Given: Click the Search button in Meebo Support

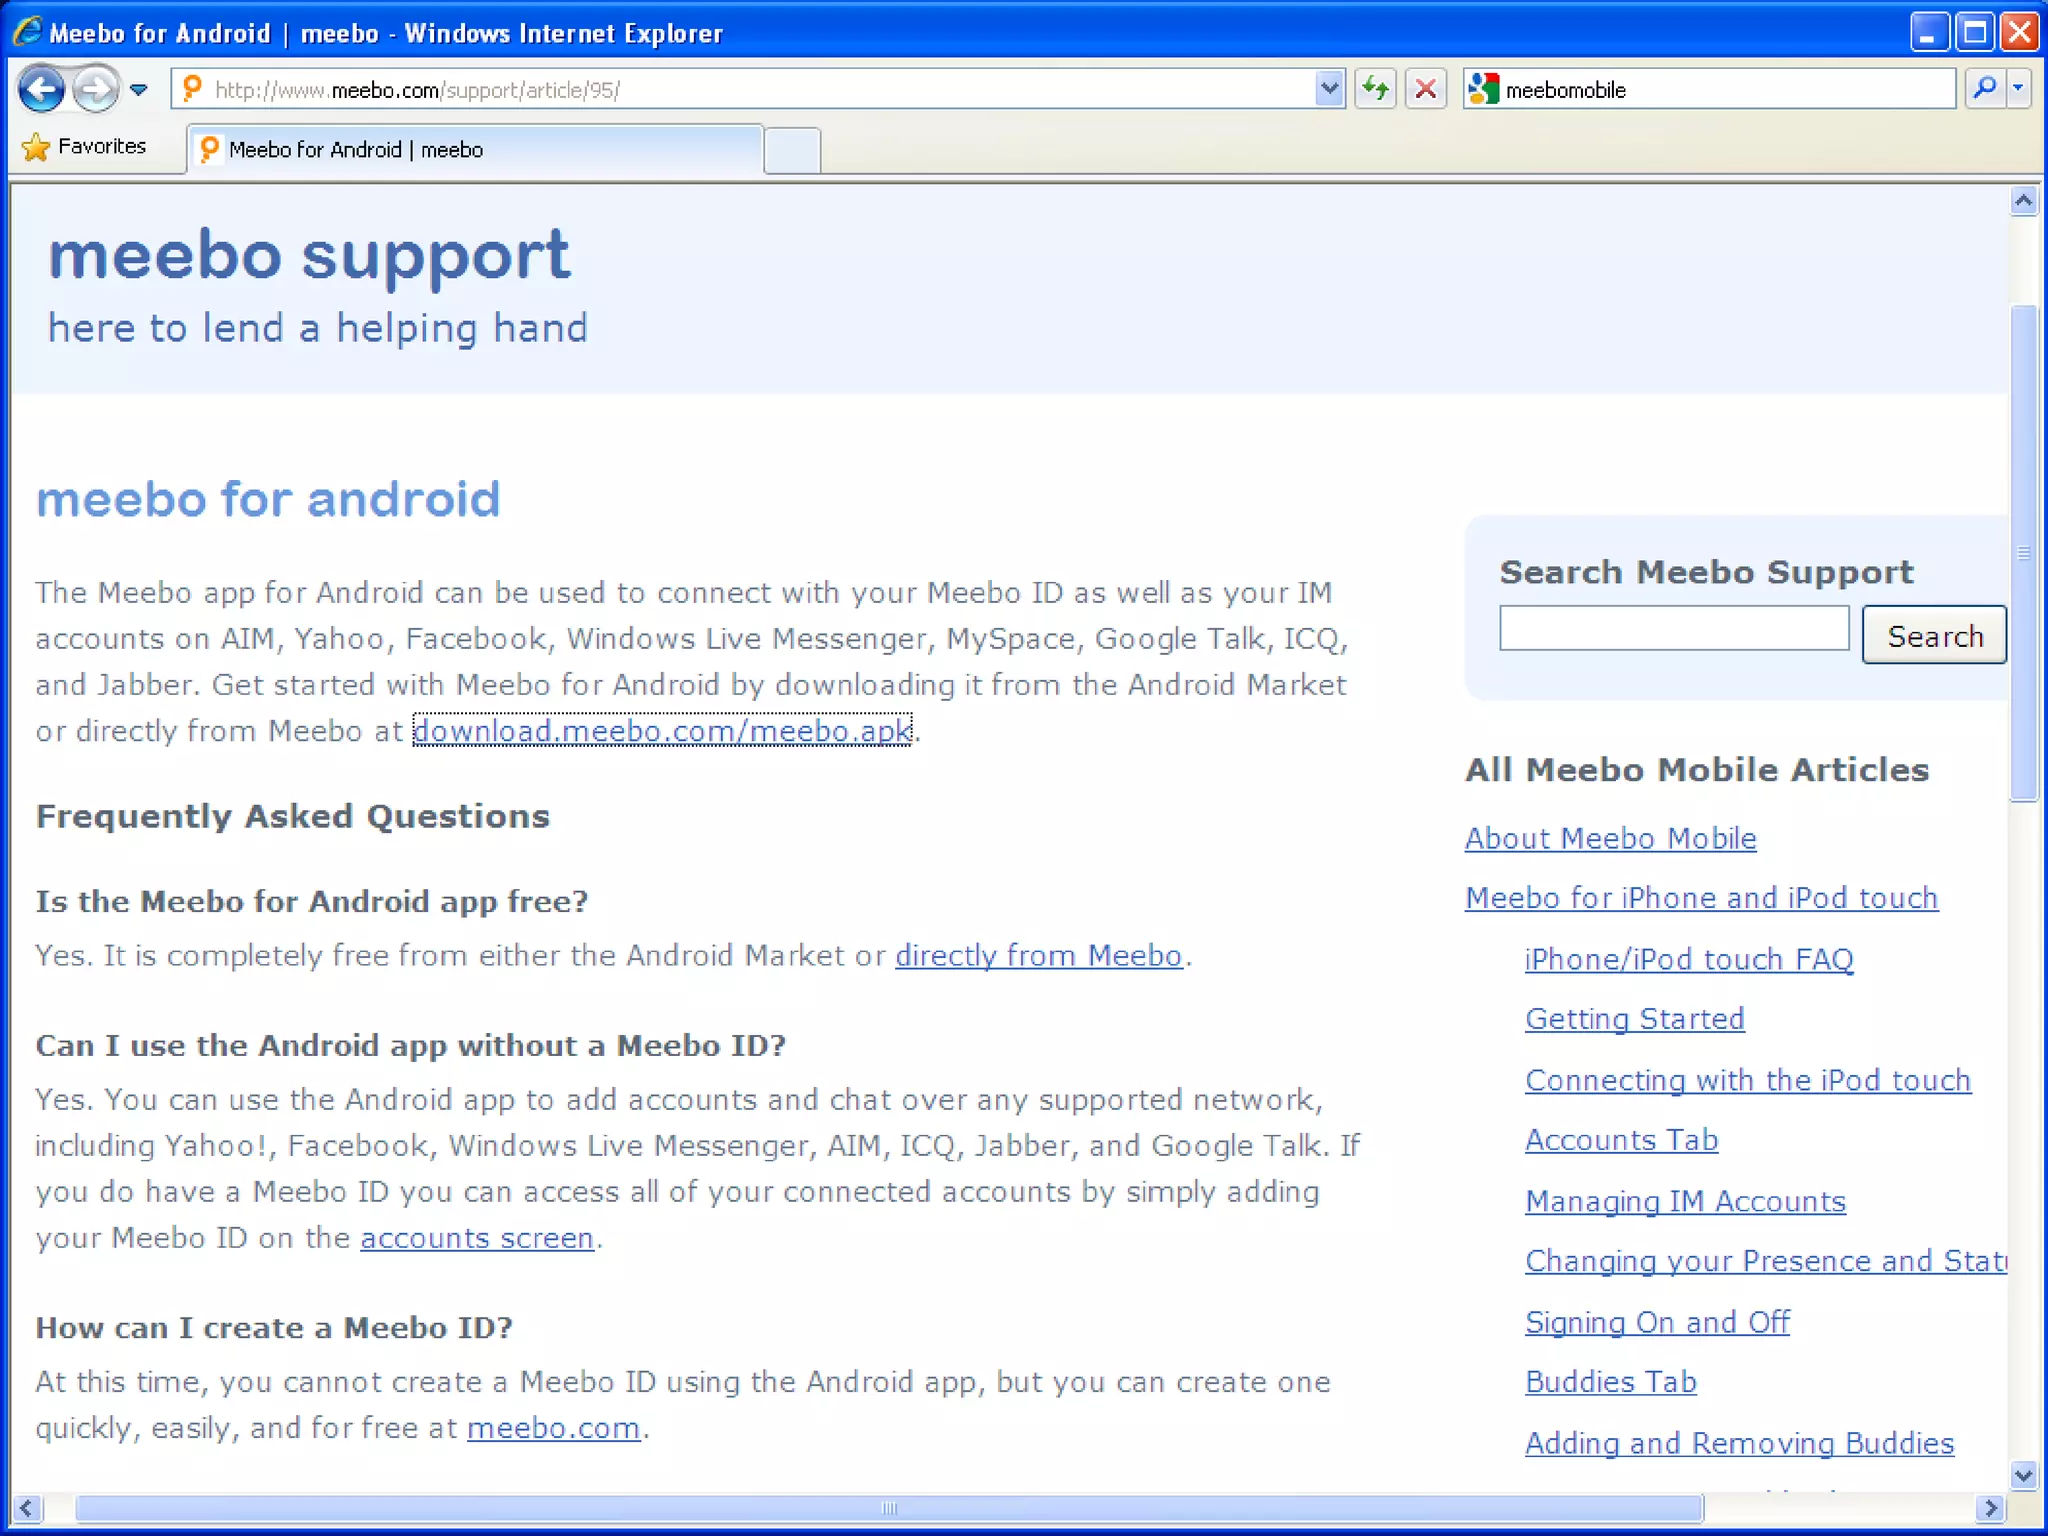Looking at the screenshot, I should 1933,635.
